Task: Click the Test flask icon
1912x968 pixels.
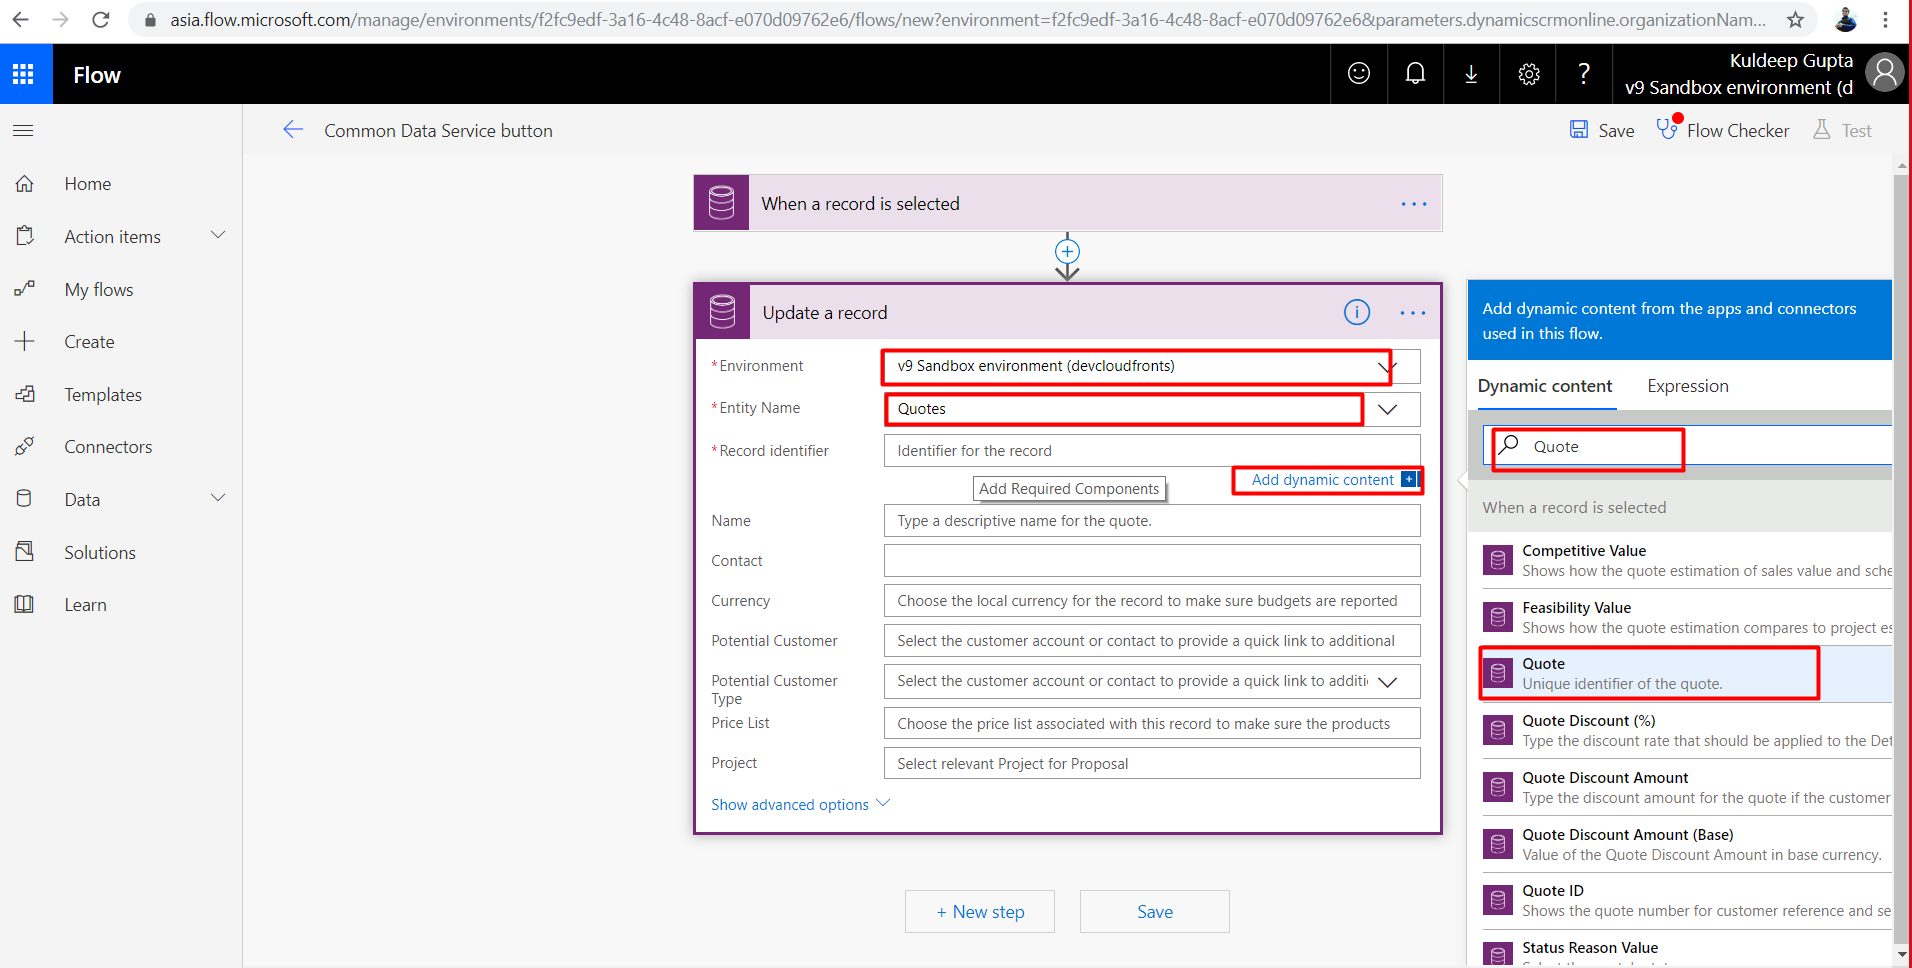Action: point(1822,129)
